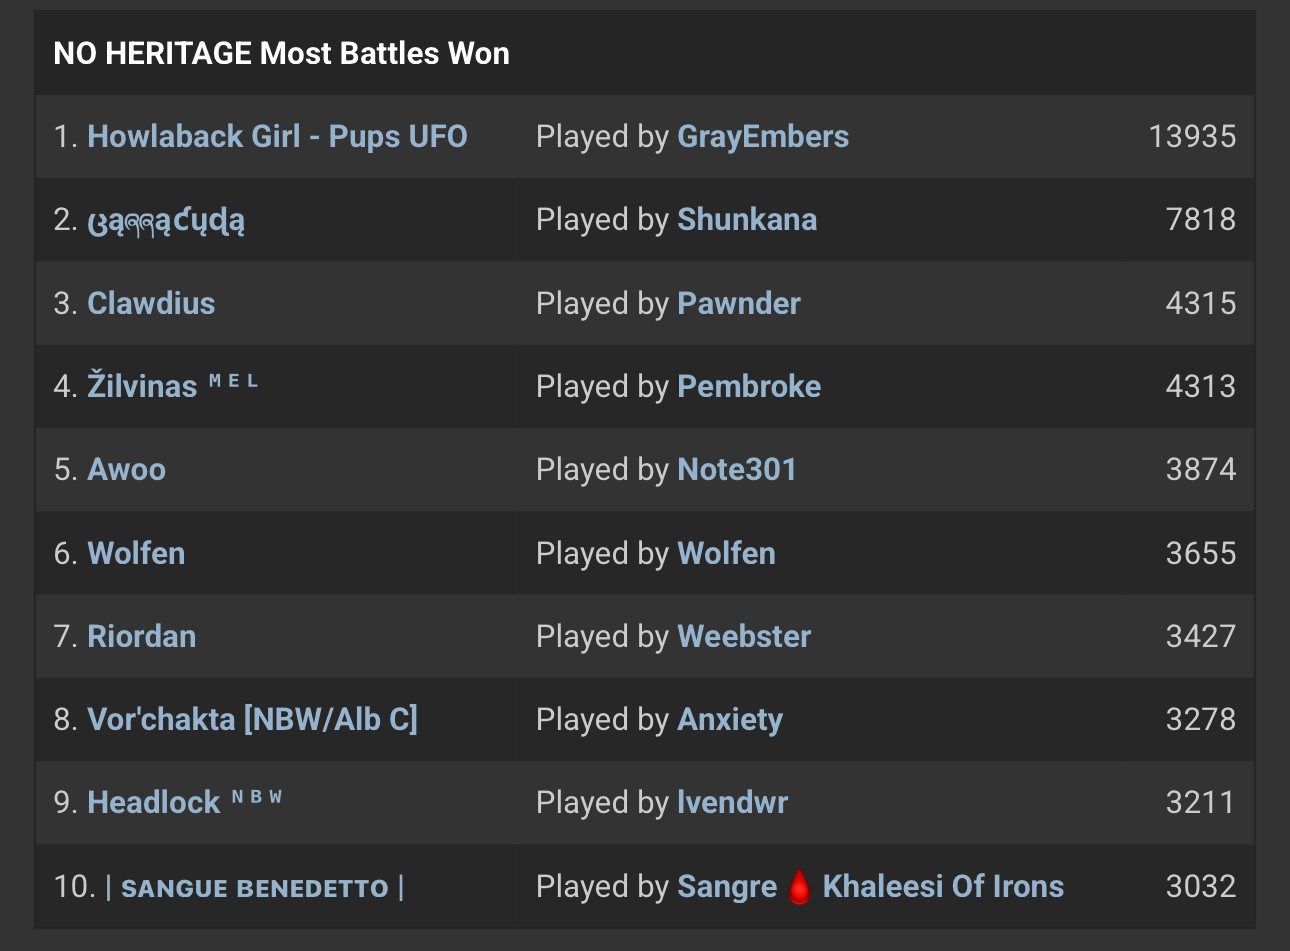Image resolution: width=1290 pixels, height=951 pixels.
Task: Visit Weebster's profile
Action: (744, 636)
